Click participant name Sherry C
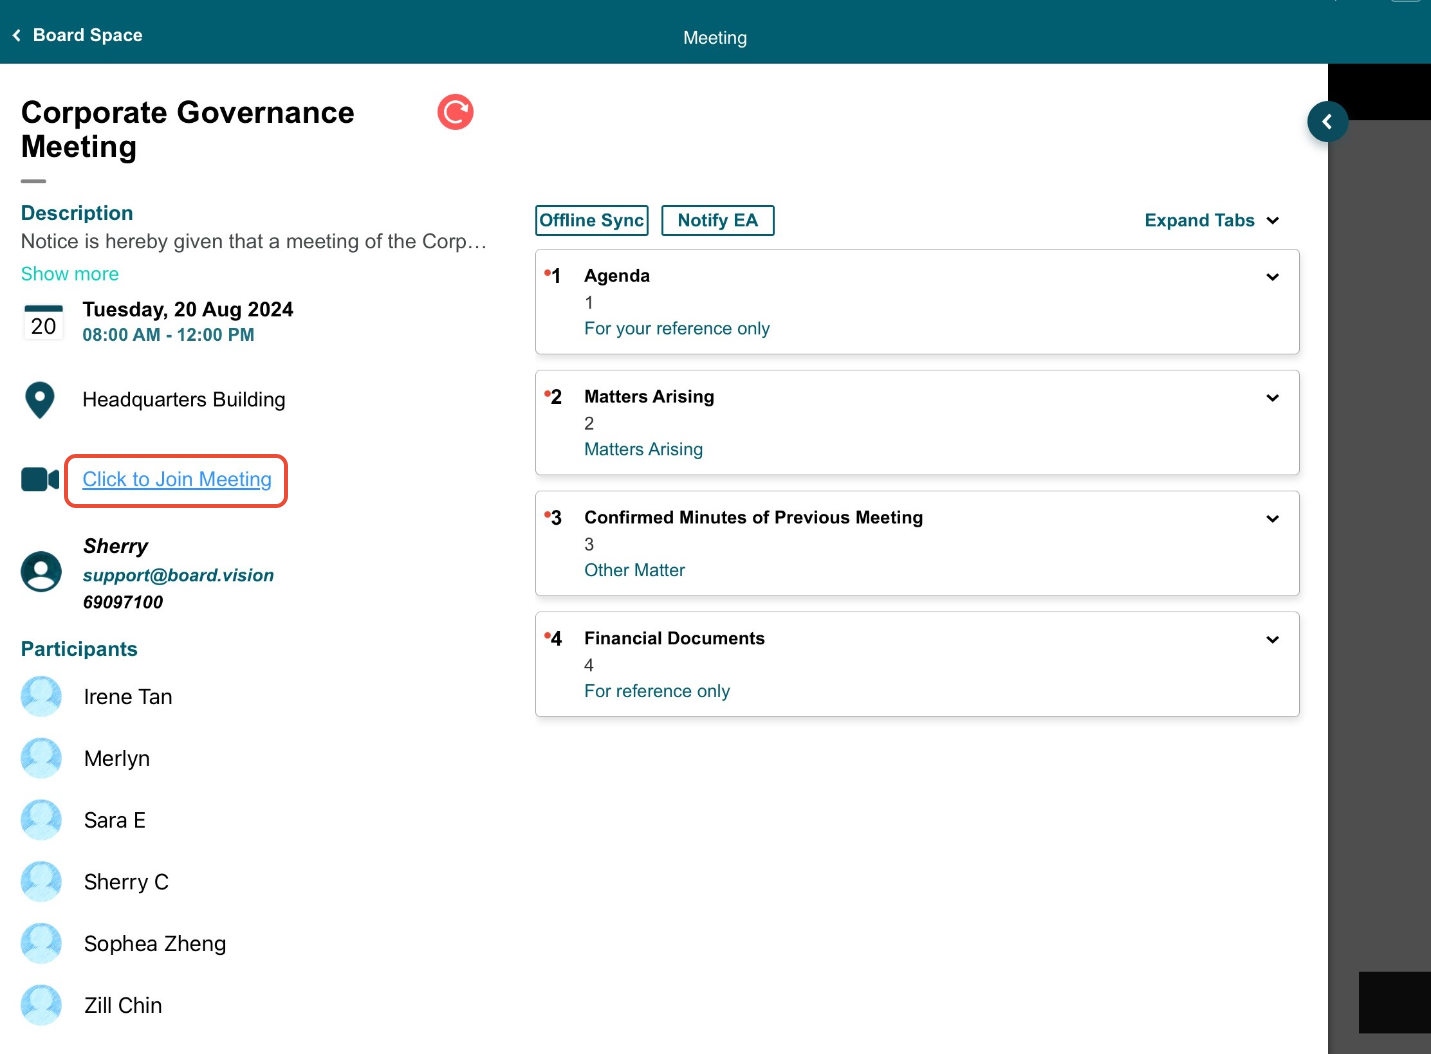Image resolution: width=1431 pixels, height=1054 pixels. coord(126,882)
